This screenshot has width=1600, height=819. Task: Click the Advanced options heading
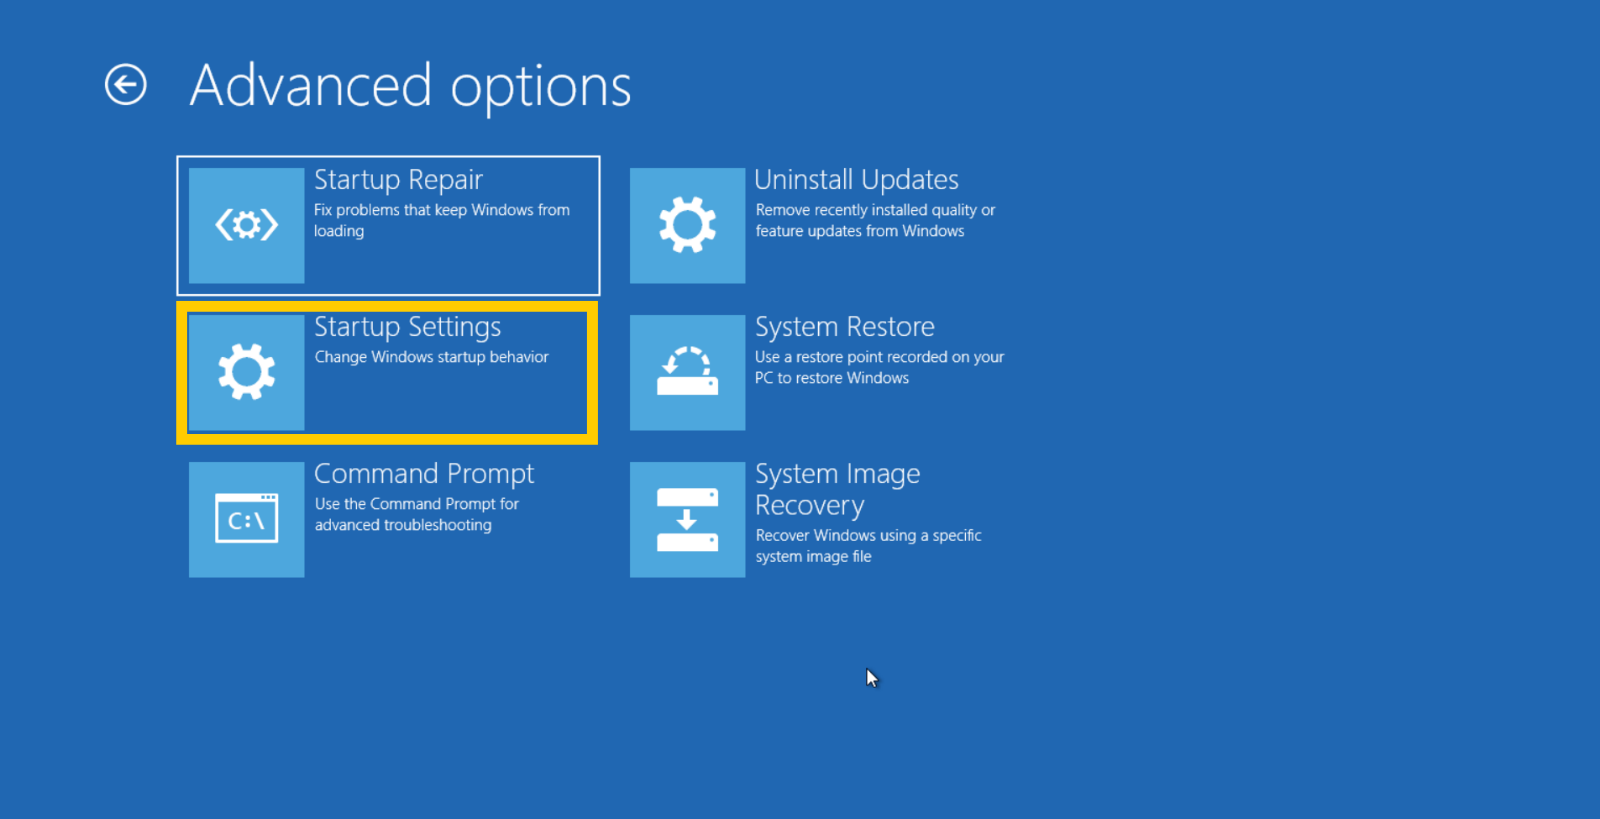(x=411, y=87)
